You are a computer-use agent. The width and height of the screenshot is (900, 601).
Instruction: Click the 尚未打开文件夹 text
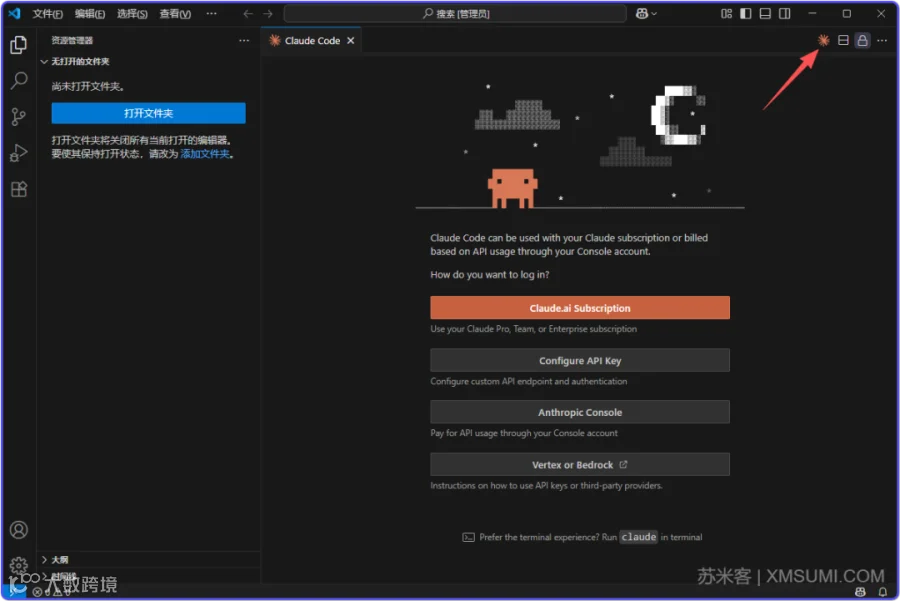tap(88, 87)
